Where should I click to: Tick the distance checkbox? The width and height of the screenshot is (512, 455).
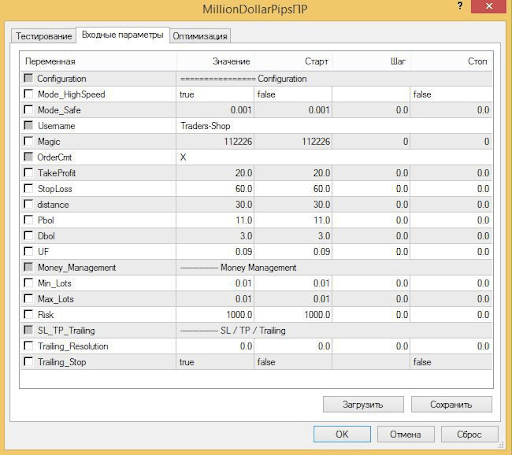click(29, 204)
